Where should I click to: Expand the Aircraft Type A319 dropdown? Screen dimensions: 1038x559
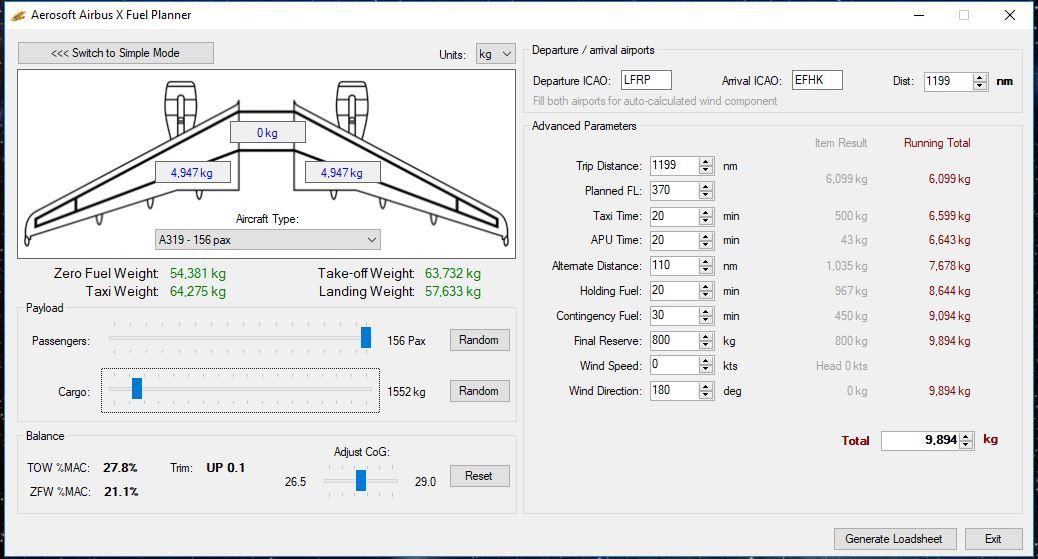(x=268, y=240)
